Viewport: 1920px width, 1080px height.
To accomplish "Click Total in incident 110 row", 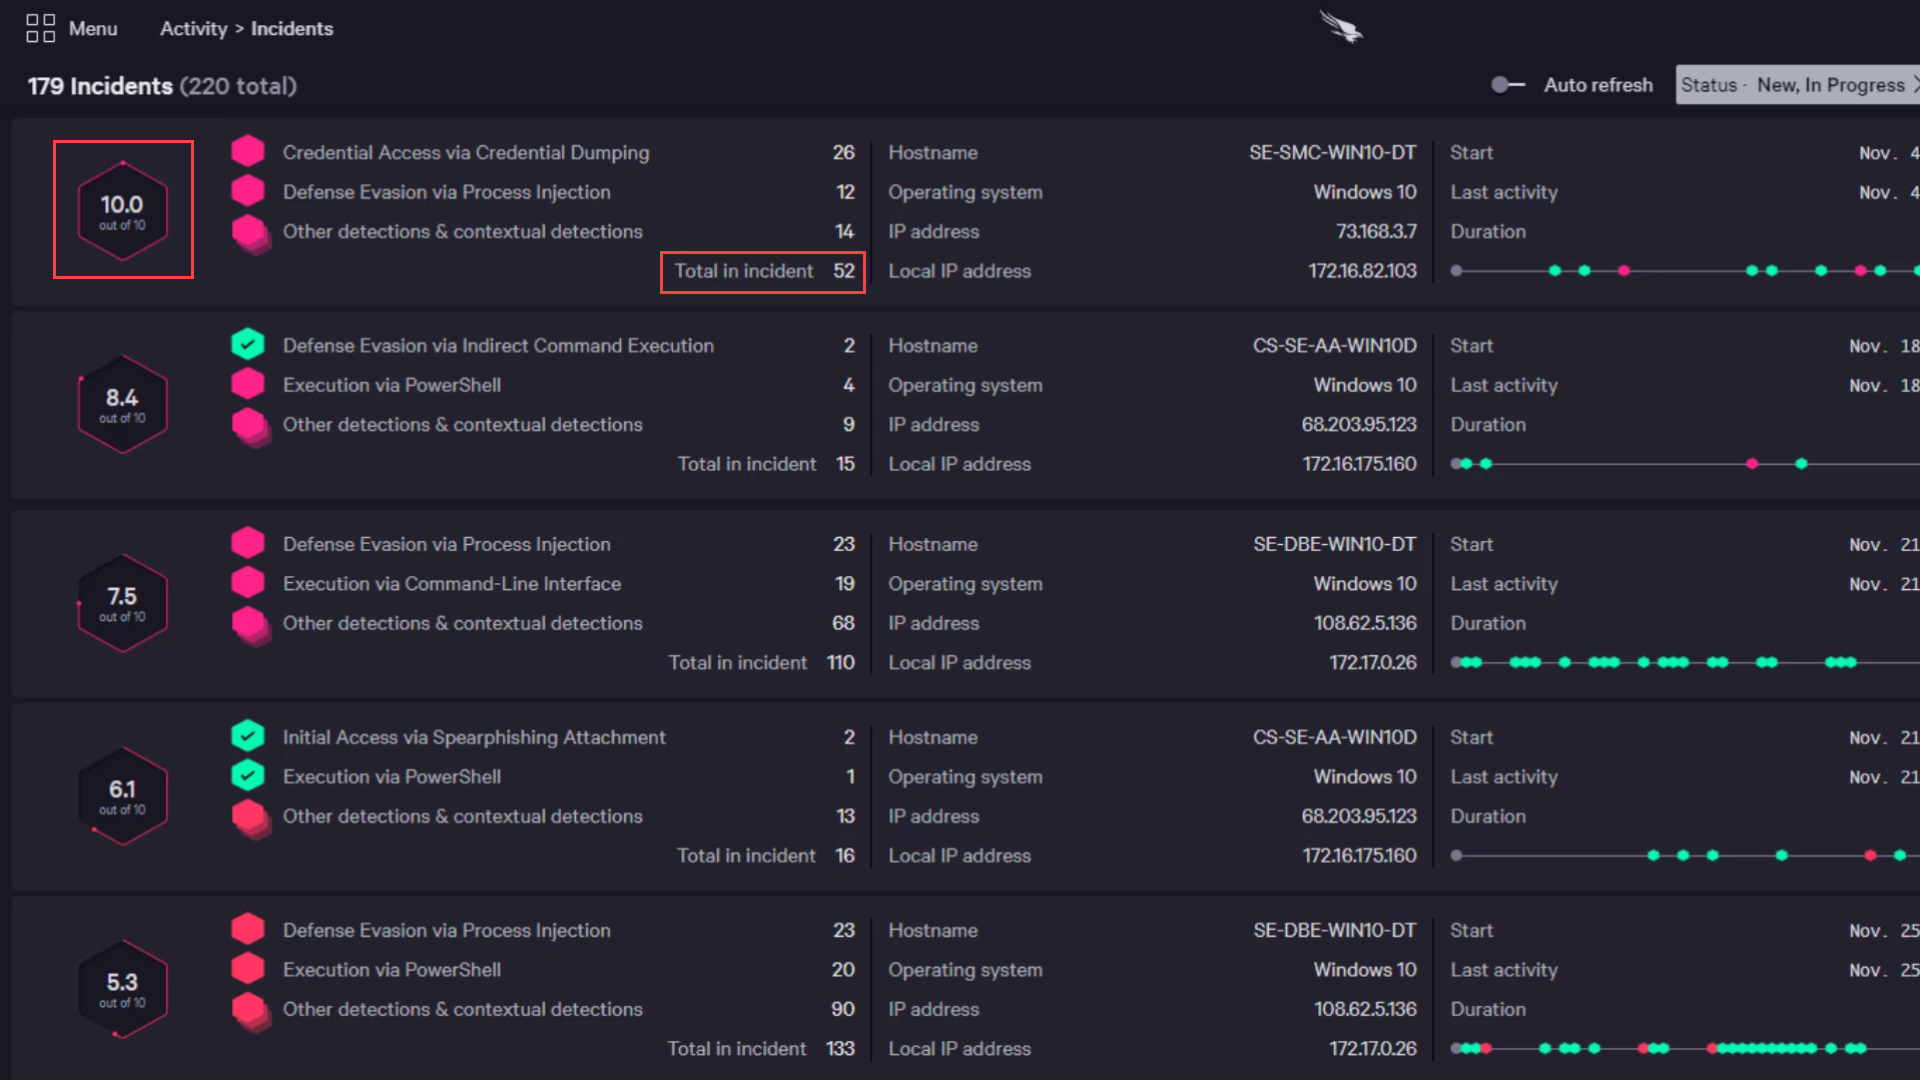I will click(x=760, y=663).
